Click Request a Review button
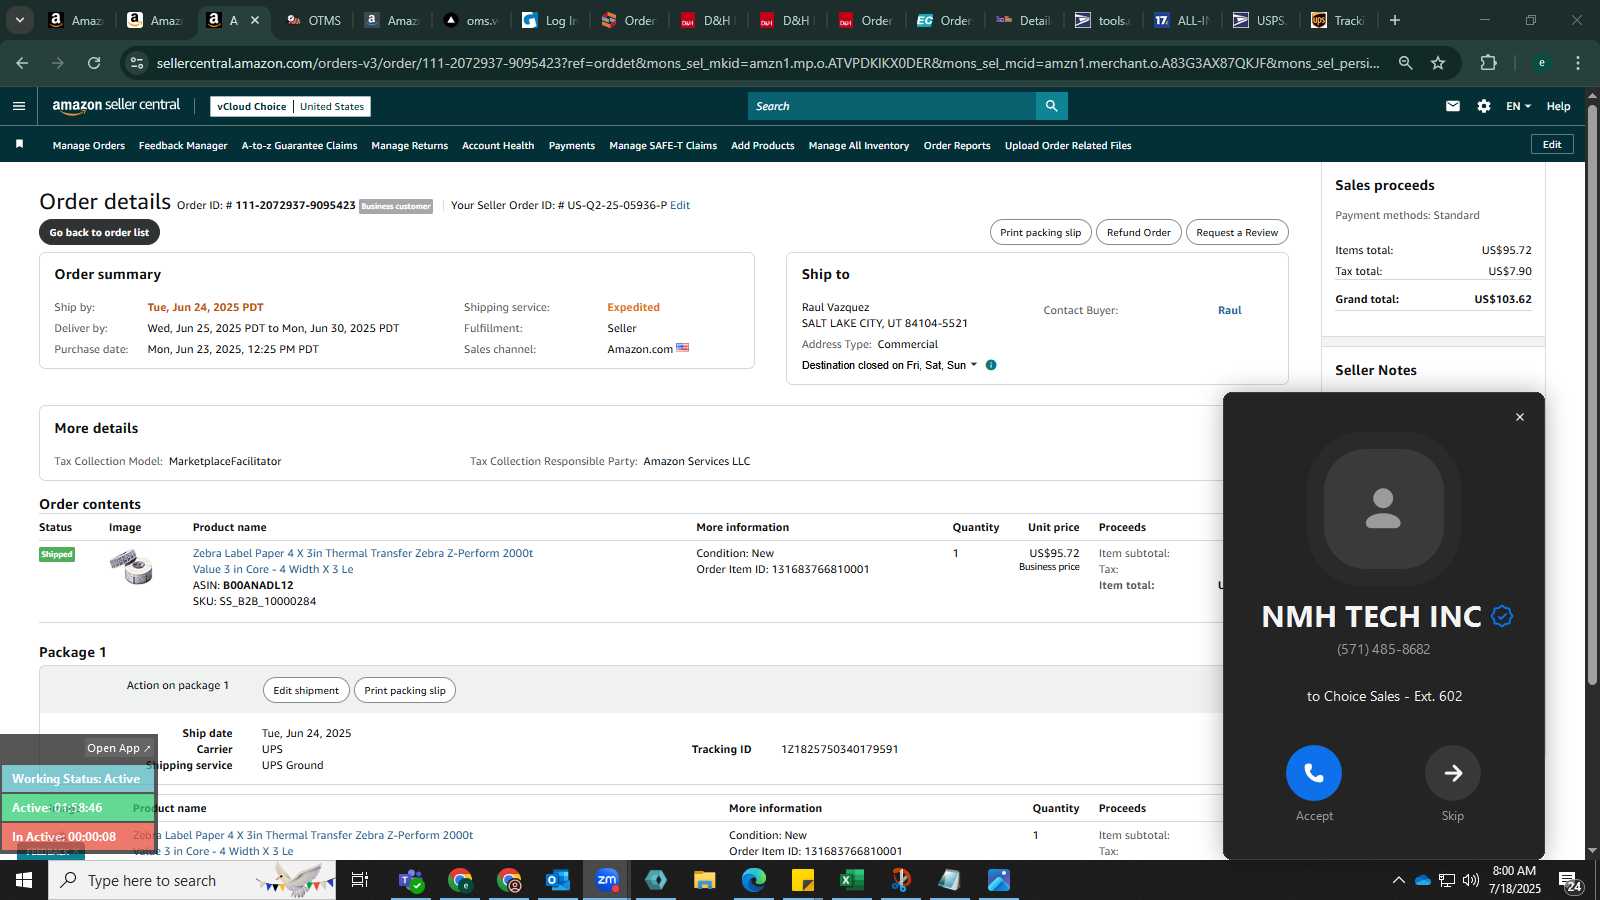The height and width of the screenshot is (900, 1600). [1237, 232]
